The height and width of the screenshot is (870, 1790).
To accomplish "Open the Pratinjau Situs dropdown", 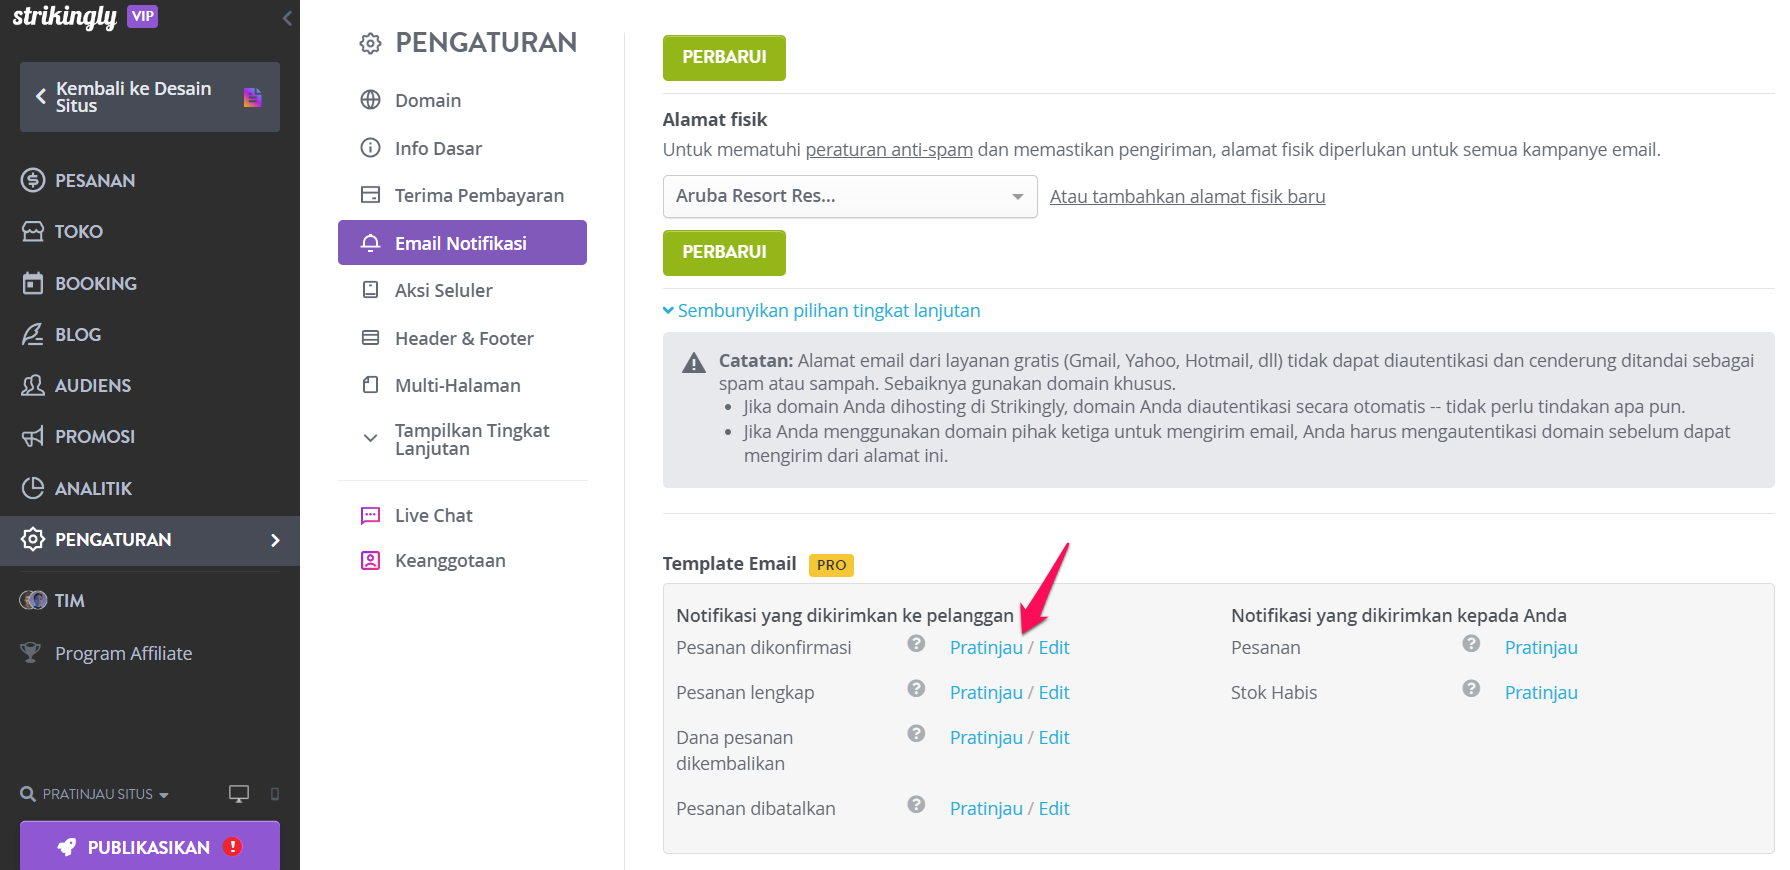I will 95,794.
